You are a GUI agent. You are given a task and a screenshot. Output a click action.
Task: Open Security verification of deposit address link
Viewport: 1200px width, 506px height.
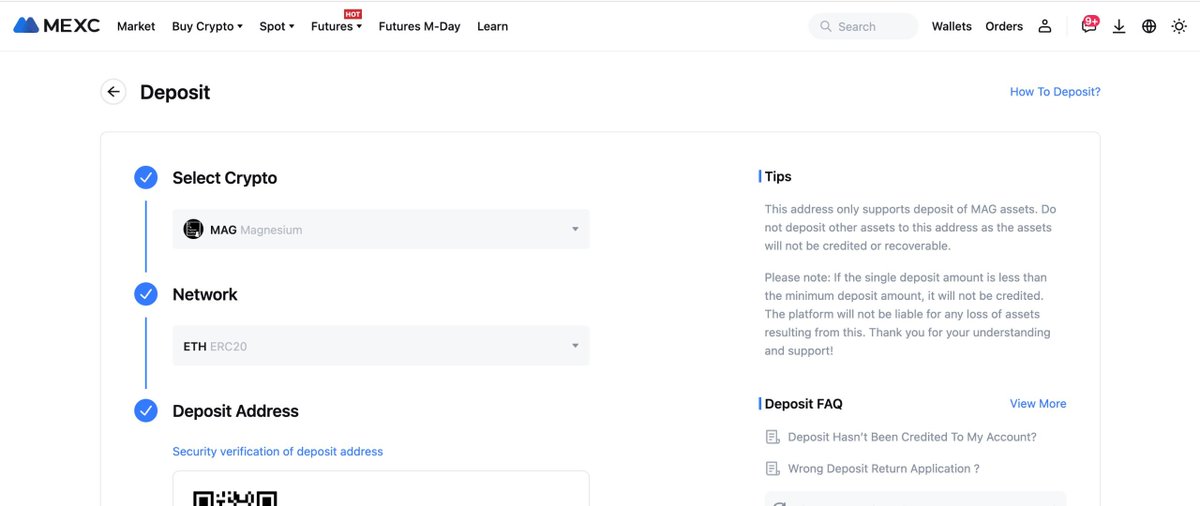(278, 452)
